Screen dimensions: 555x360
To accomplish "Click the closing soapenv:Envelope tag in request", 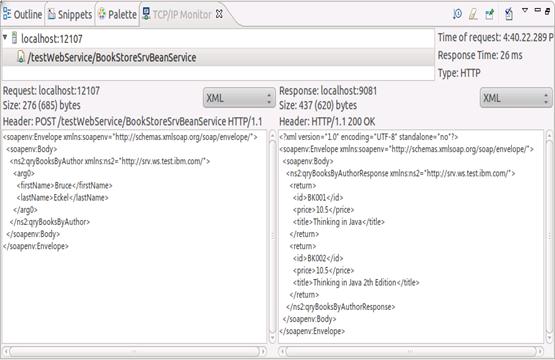I will click(x=36, y=246).
